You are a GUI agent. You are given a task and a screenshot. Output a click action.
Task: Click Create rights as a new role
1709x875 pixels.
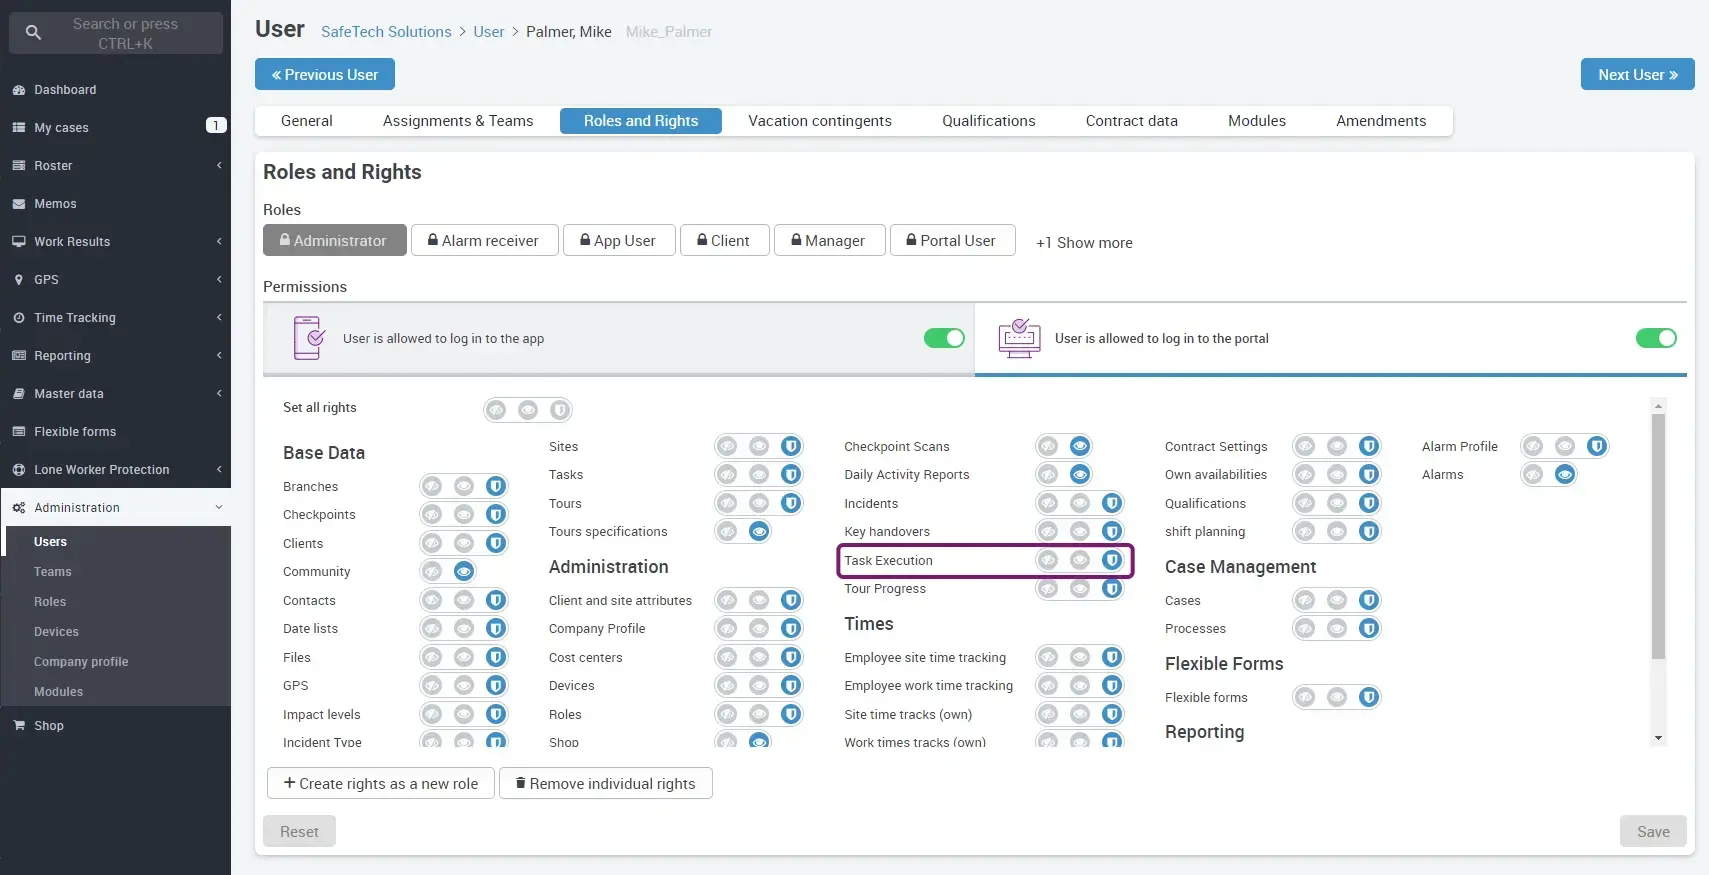click(380, 784)
